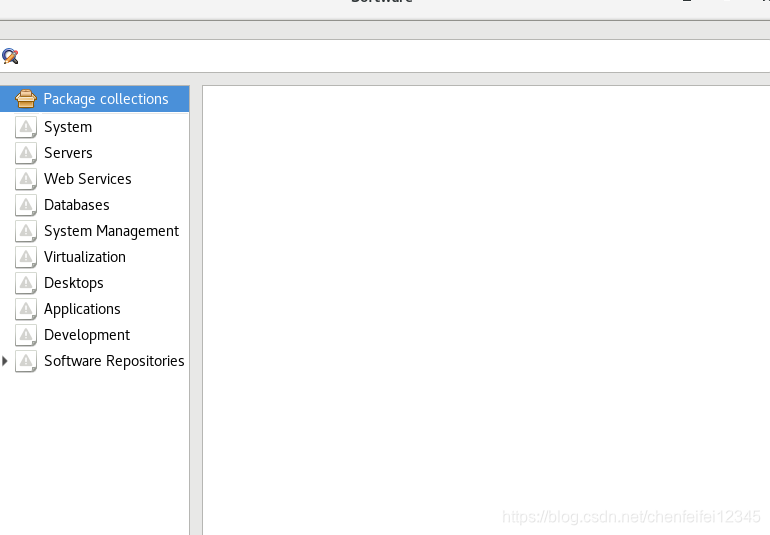Click the icon beside Web Services

click(26, 179)
